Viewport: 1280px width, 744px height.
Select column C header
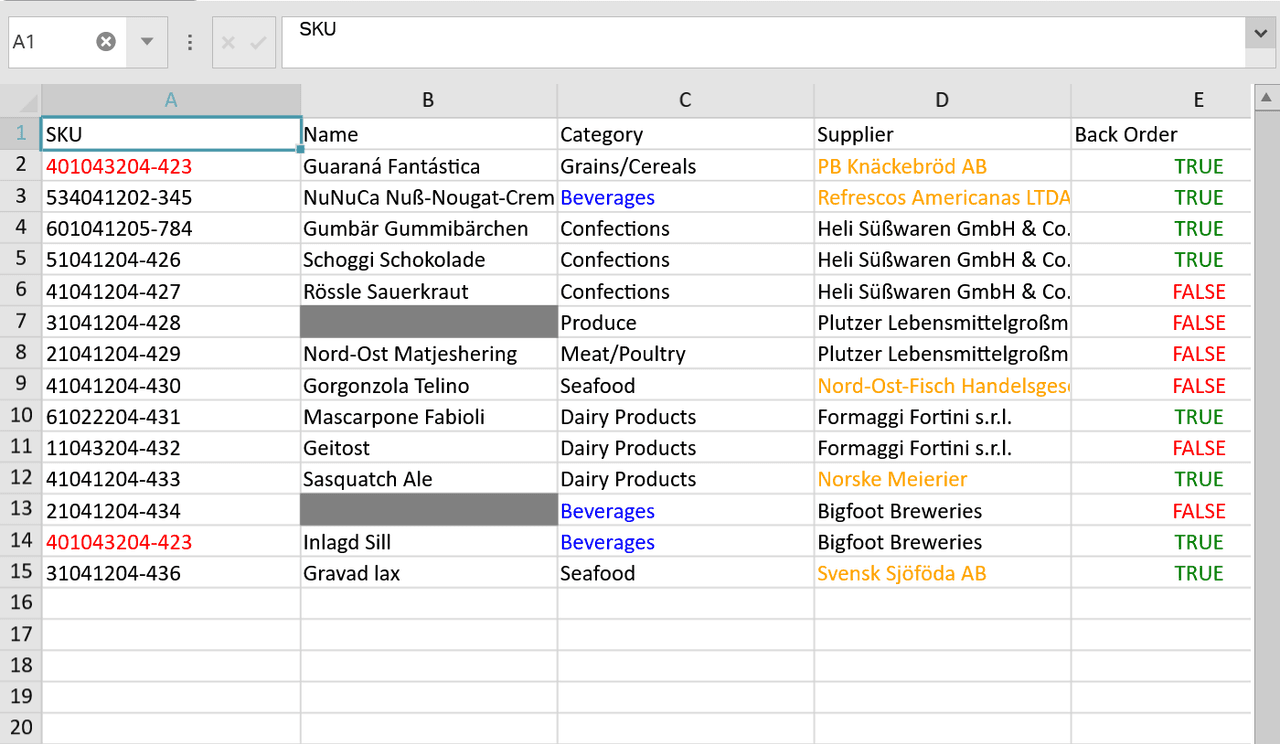685,100
